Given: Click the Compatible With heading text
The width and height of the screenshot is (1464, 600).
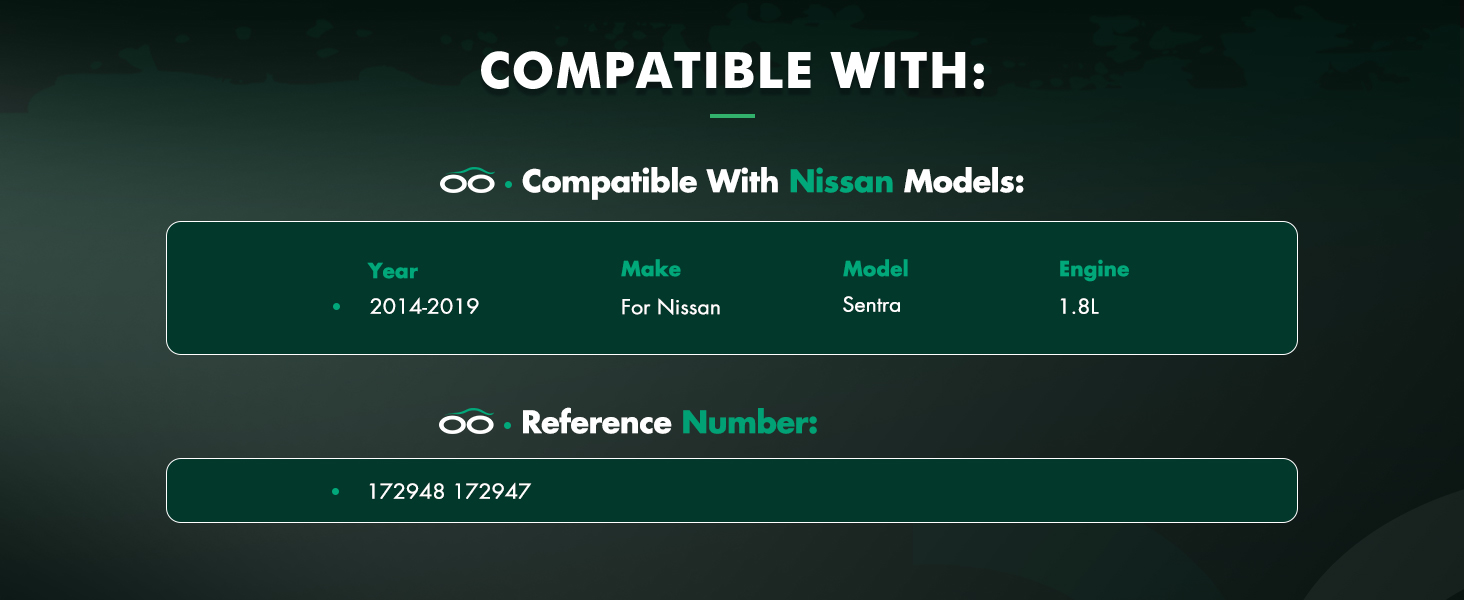Looking at the screenshot, I should [650, 182].
